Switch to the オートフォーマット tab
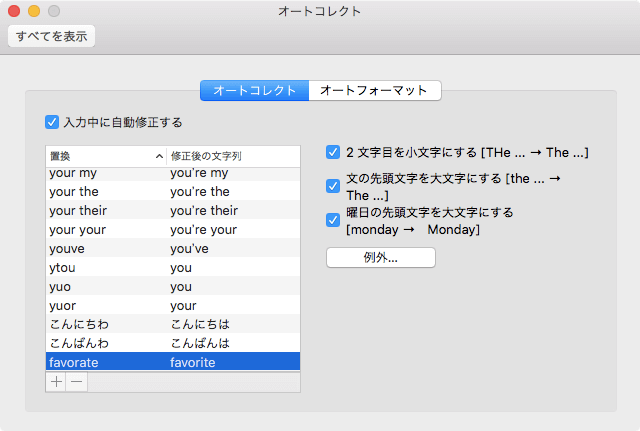Image resolution: width=640 pixels, height=431 pixels. point(374,90)
